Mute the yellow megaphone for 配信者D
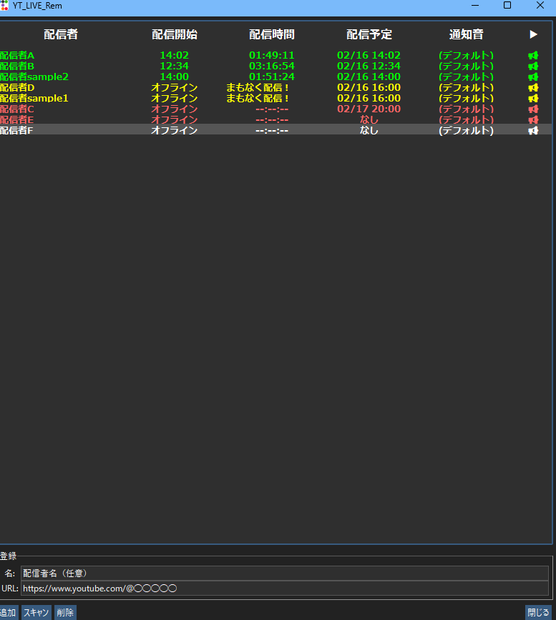 click(533, 87)
